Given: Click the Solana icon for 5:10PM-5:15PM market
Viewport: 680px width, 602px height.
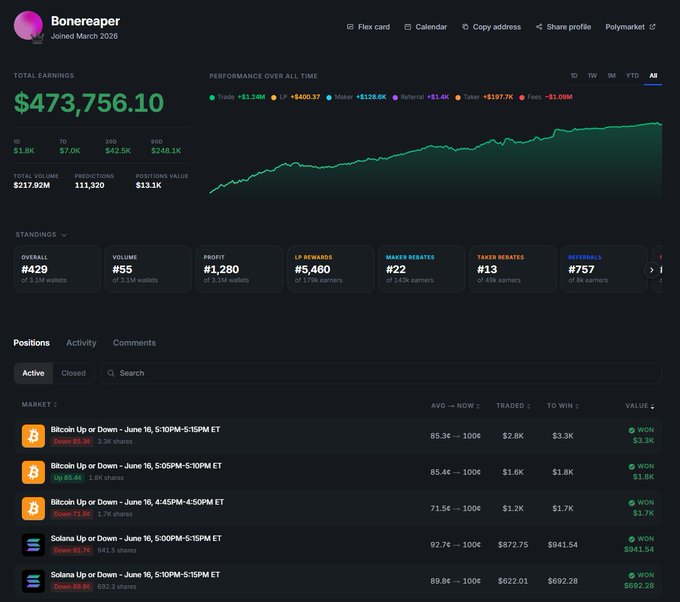Looking at the screenshot, I should click(33, 581).
